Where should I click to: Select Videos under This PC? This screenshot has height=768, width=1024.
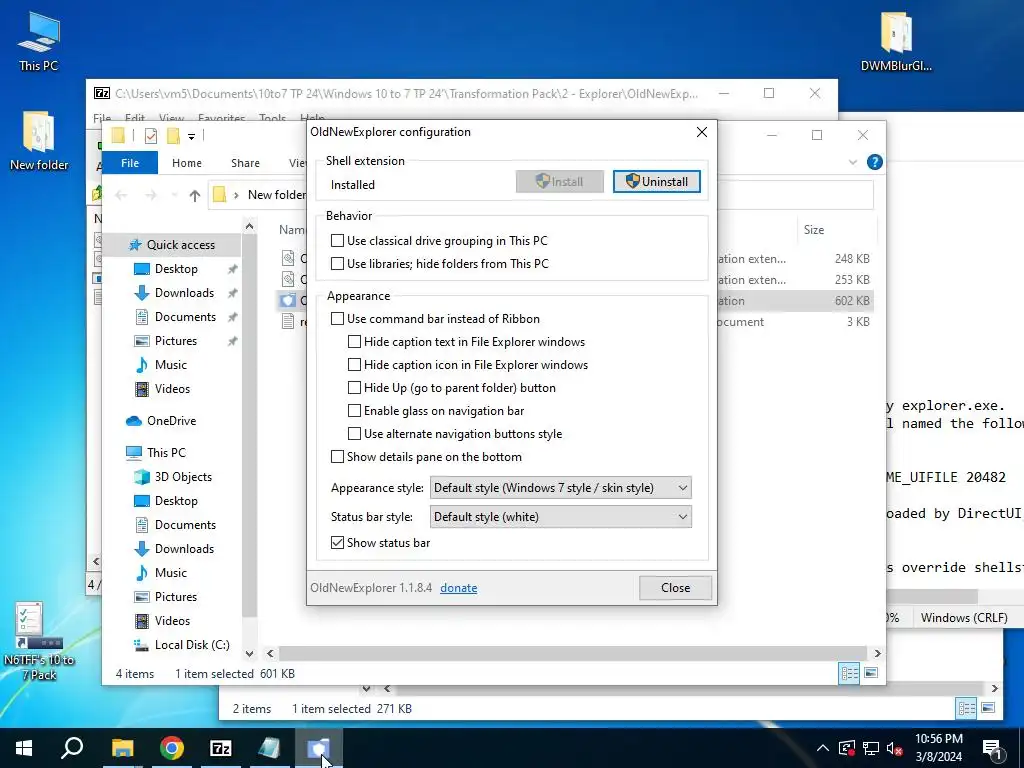[x=172, y=620]
